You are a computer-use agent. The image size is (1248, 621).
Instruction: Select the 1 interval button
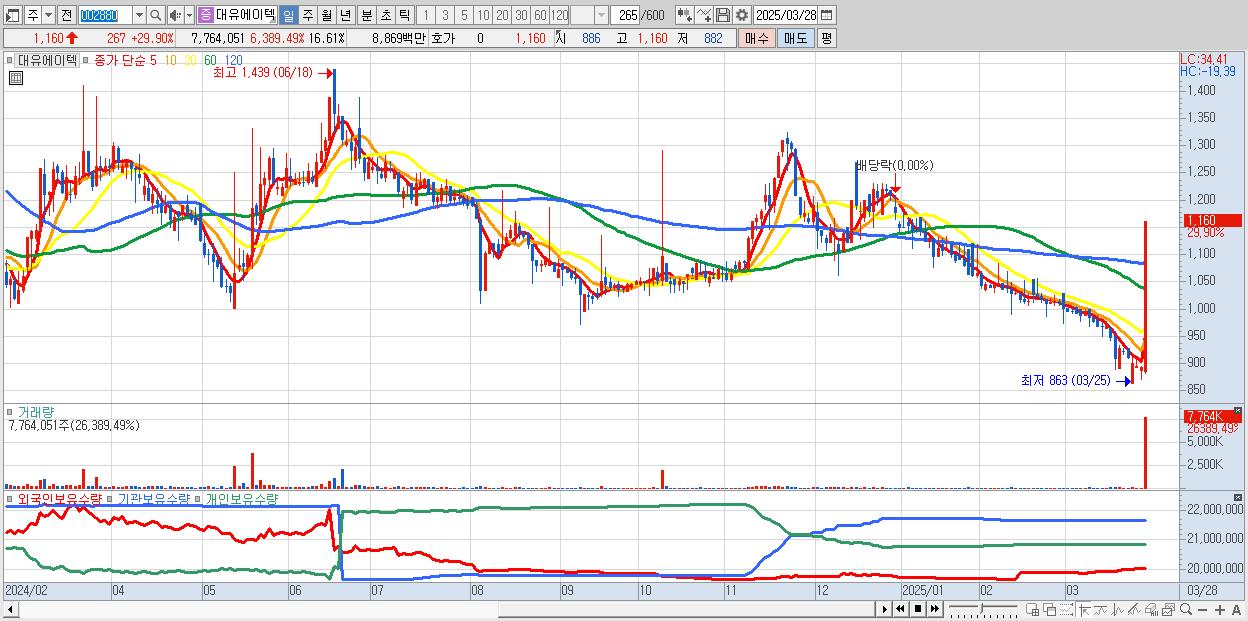pos(426,15)
